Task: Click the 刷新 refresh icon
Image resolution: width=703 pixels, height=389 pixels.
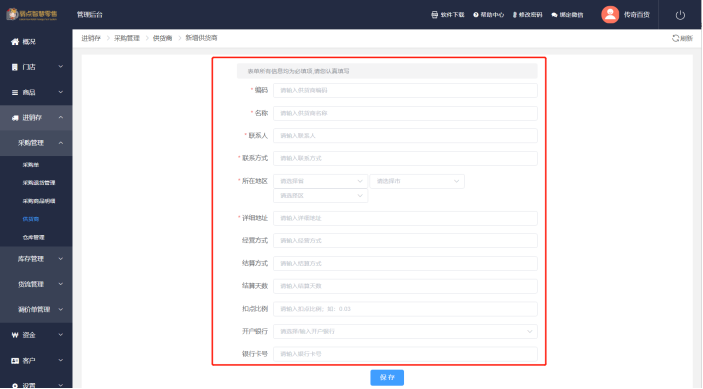Action: point(675,38)
